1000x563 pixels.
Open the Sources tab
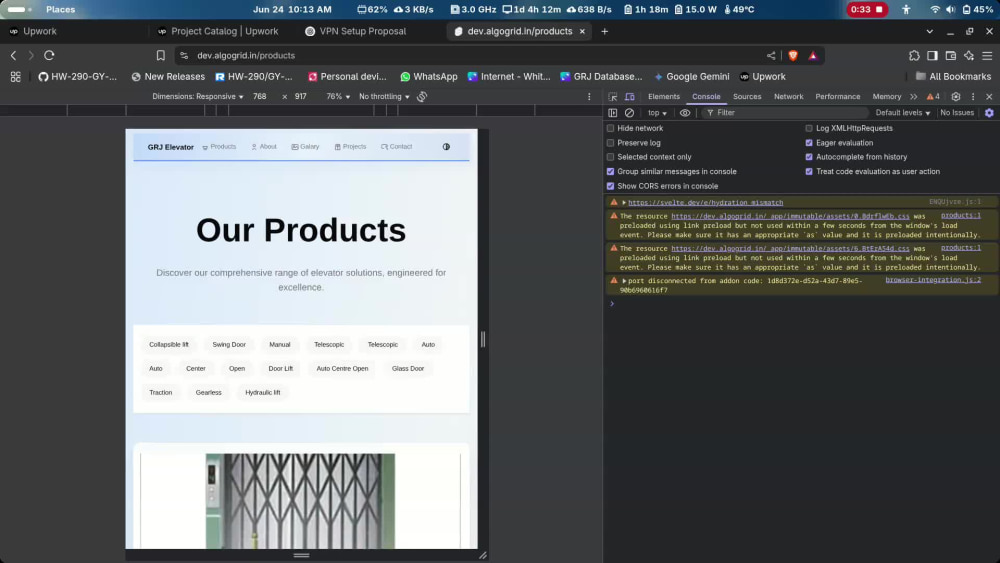[x=747, y=97]
